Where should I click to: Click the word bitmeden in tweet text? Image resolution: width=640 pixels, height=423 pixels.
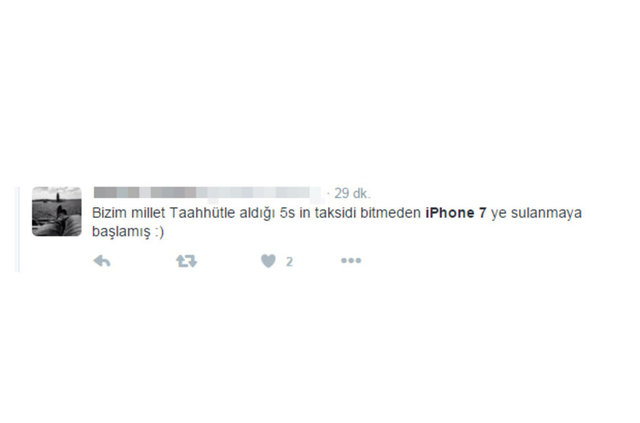click(x=391, y=213)
